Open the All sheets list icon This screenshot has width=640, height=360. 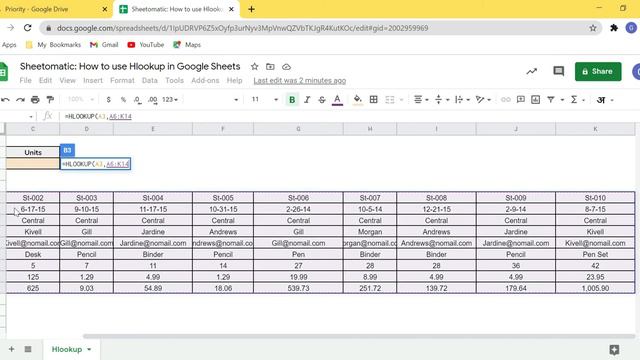[x=28, y=349]
